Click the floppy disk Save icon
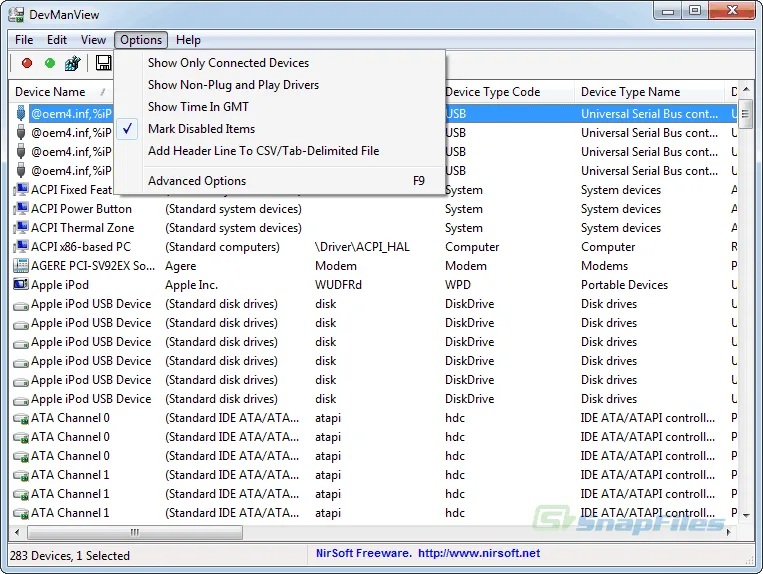 (x=103, y=63)
